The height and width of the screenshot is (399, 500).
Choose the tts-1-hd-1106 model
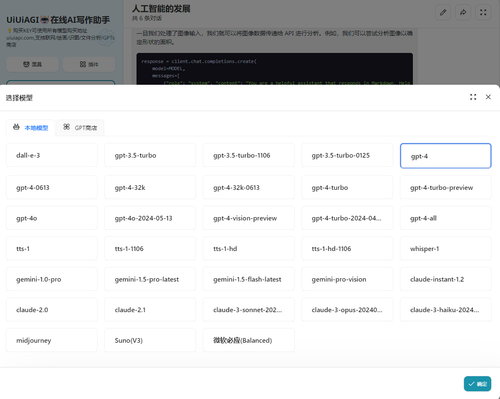[347, 248]
